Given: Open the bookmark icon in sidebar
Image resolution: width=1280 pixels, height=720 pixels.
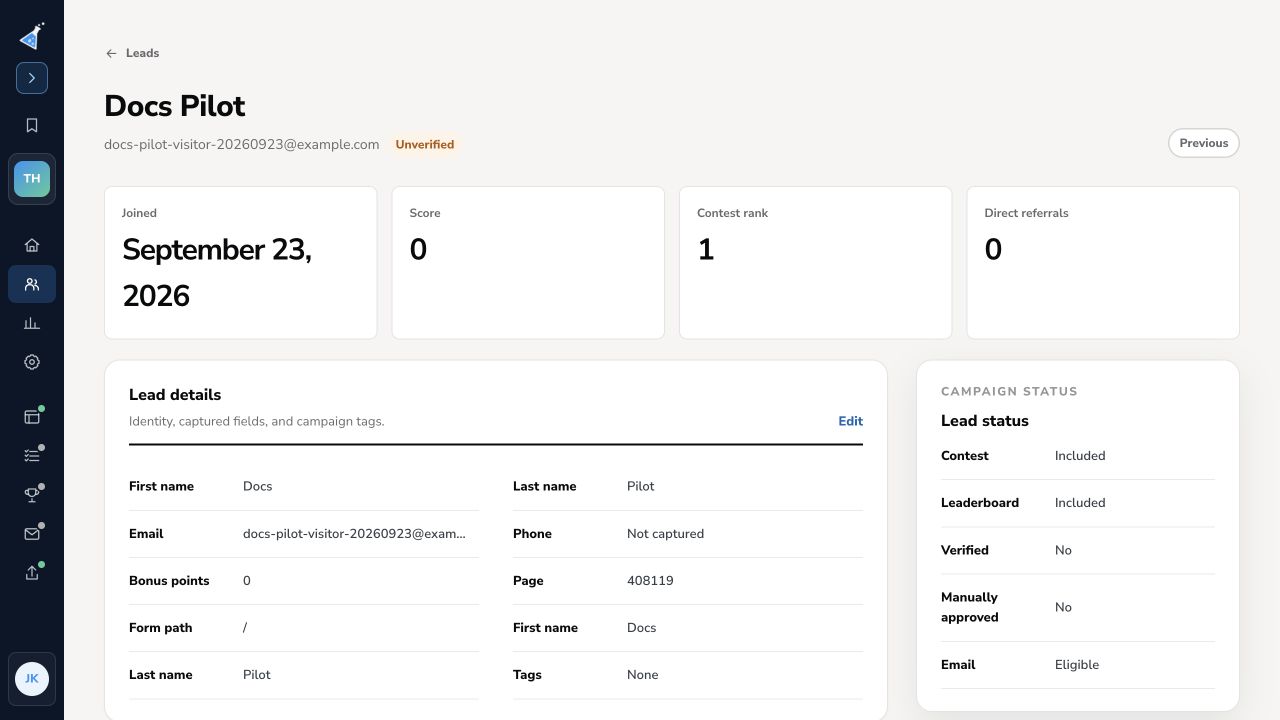Looking at the screenshot, I should [x=32, y=125].
